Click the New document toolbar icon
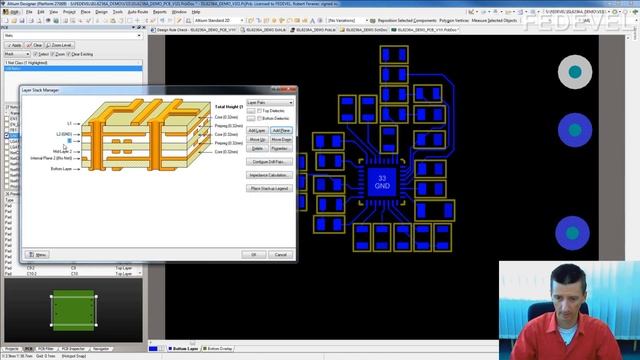This screenshot has width=640, height=360. (x=6, y=20)
